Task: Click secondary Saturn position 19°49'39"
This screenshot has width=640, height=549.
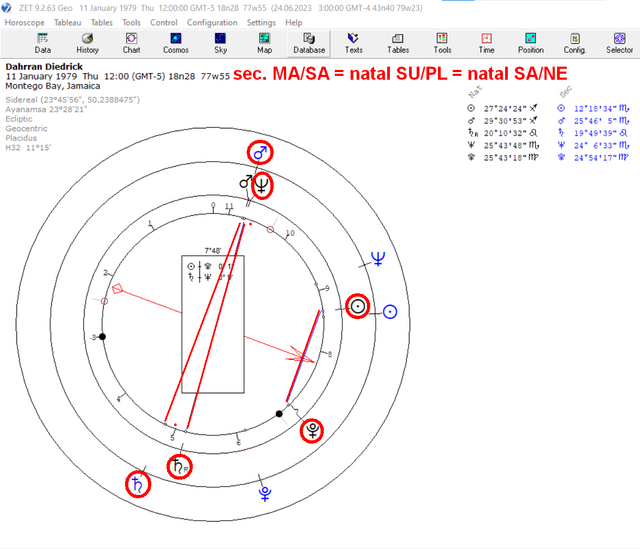Action: [x=595, y=133]
